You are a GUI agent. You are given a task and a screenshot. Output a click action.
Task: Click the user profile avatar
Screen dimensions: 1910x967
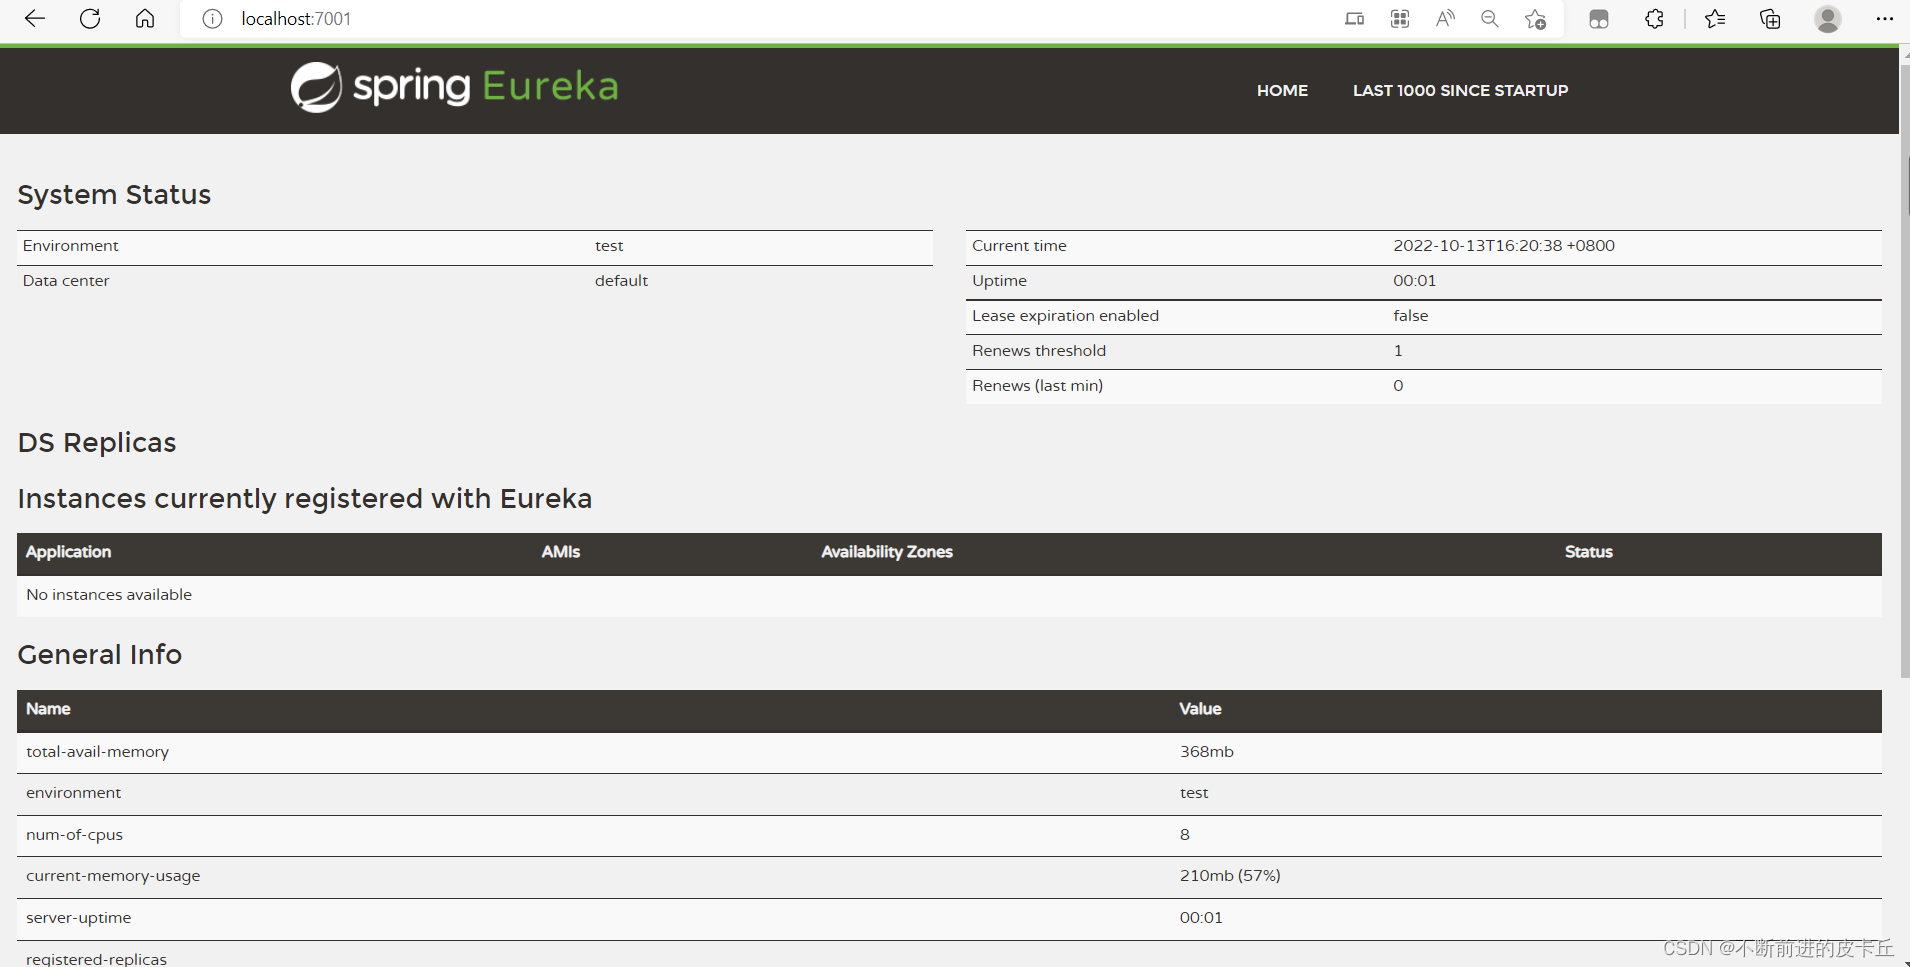coord(1828,19)
